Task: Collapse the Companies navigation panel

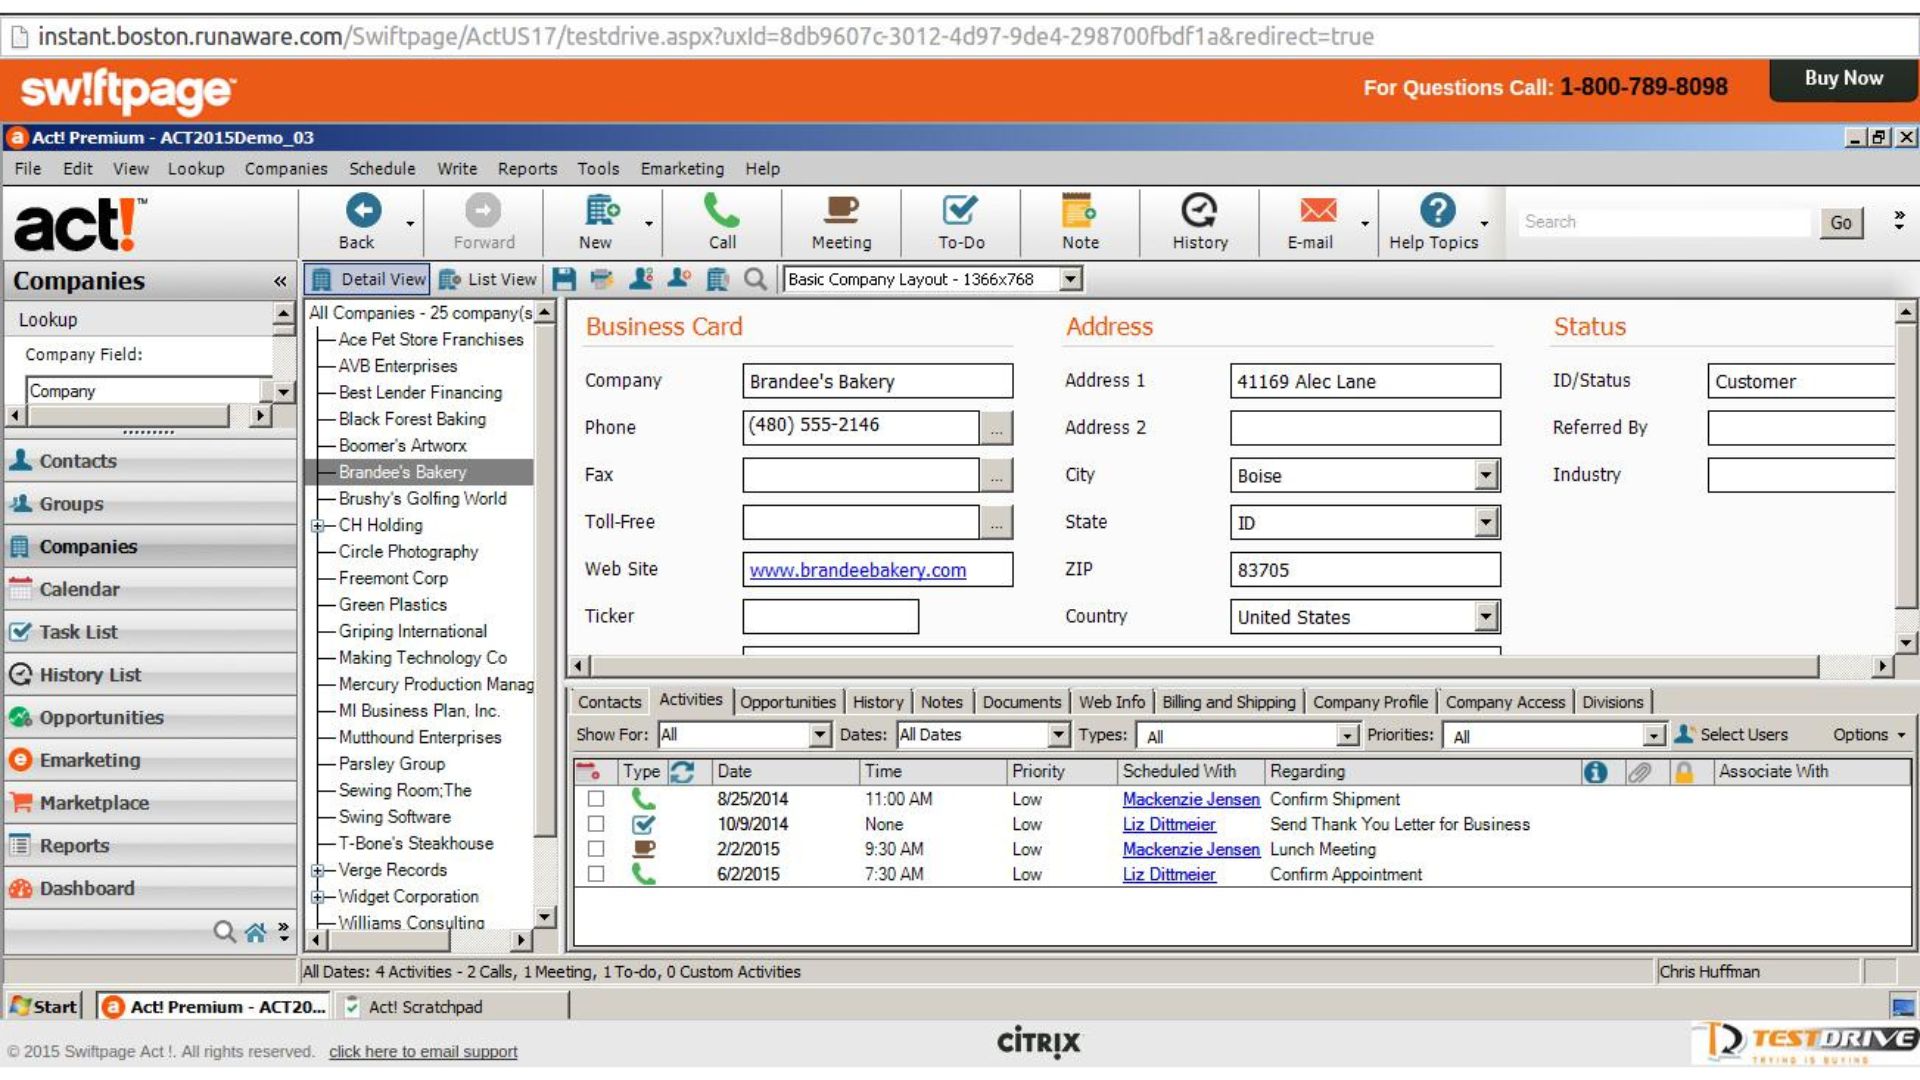Action: click(x=280, y=282)
